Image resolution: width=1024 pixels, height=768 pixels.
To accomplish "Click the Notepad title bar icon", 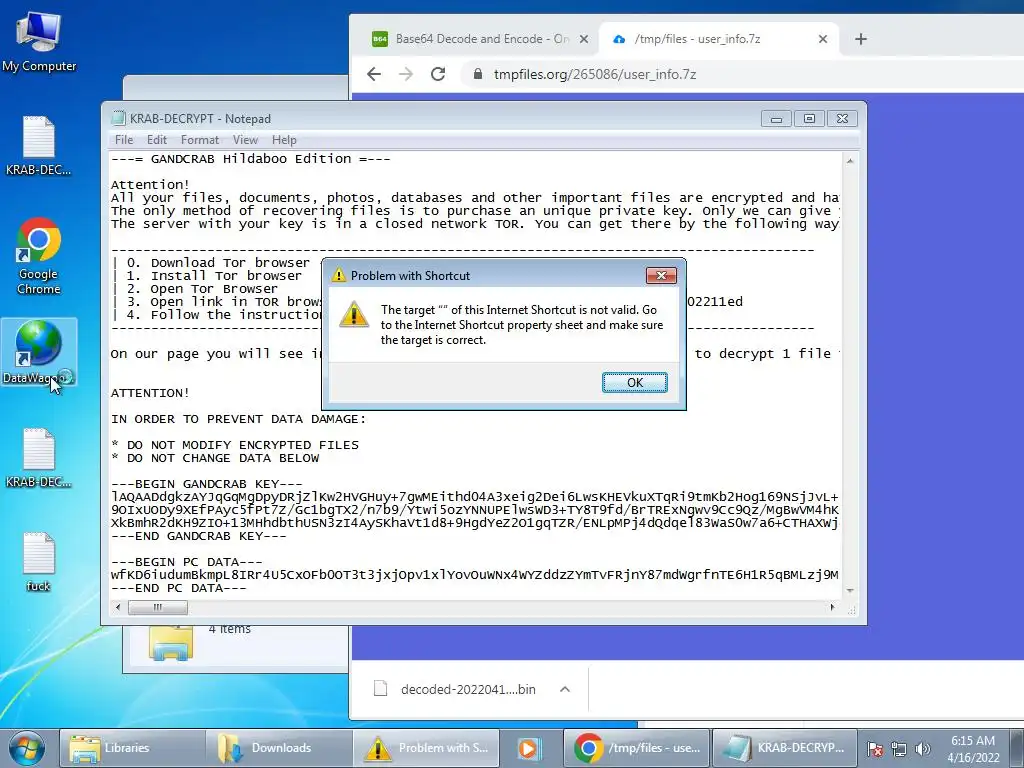I will (x=118, y=118).
